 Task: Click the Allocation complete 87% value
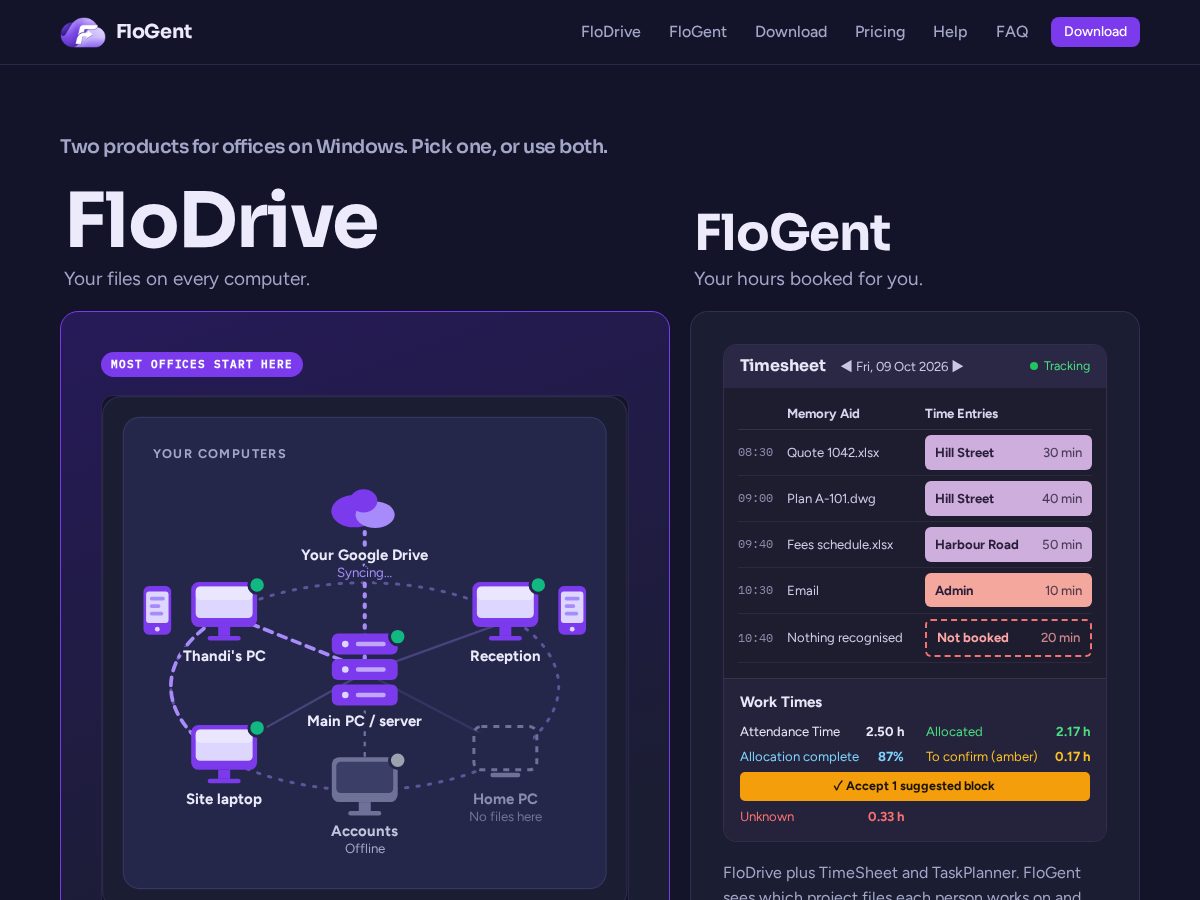891,757
